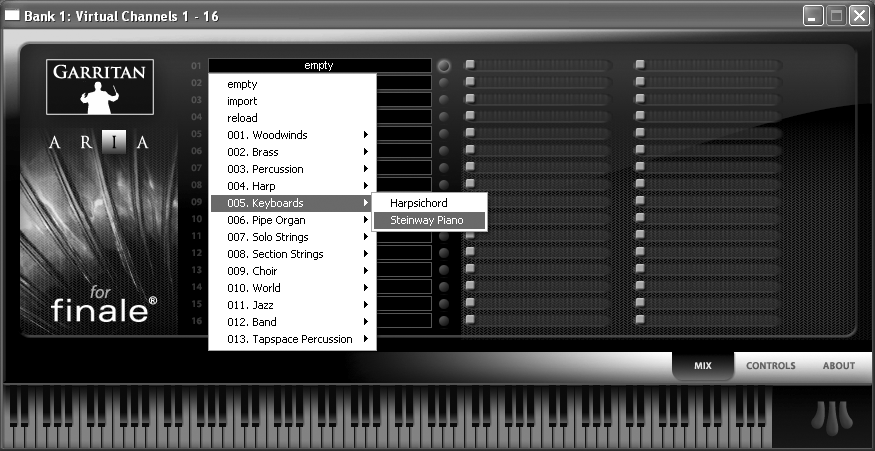
Task: Toggle the channel 16 indicator light
Action: (x=444, y=321)
